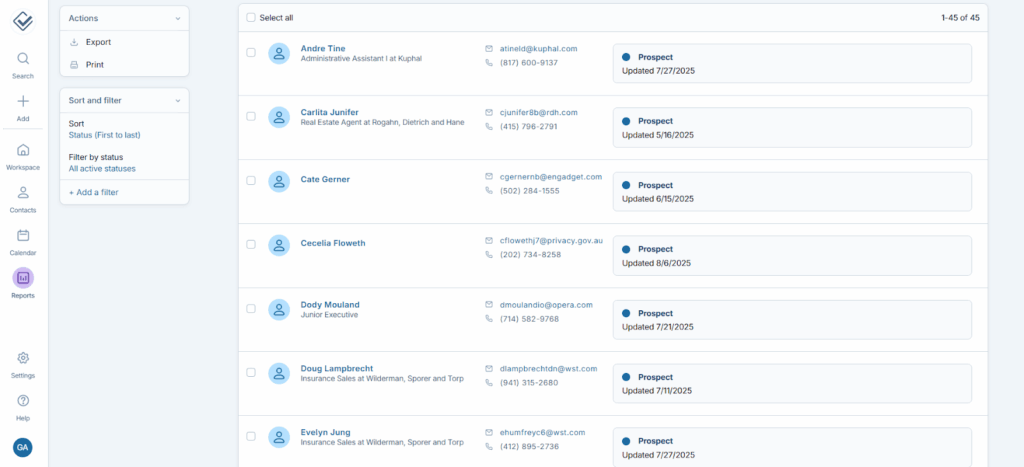Open All active statuses filter
Screen dimensions: 1024x467
(x=102, y=169)
